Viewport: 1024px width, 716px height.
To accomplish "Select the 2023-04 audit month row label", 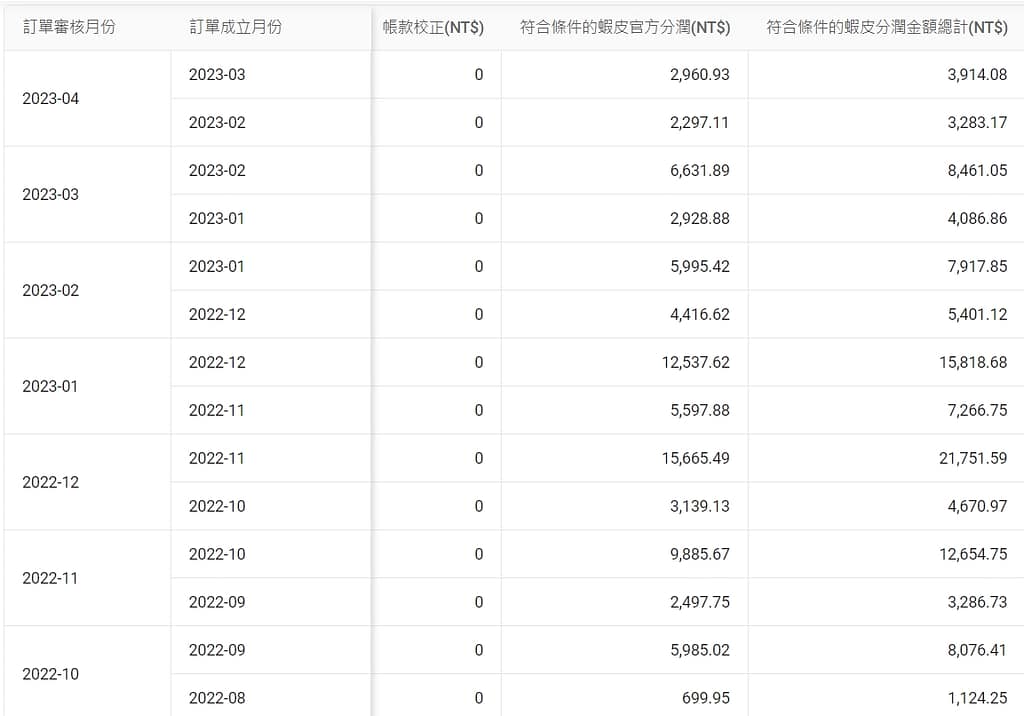I will click(50, 98).
